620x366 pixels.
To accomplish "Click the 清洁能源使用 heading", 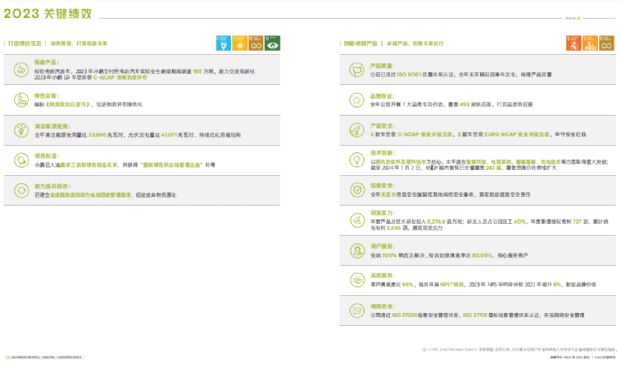I will pyautogui.click(x=52, y=126).
